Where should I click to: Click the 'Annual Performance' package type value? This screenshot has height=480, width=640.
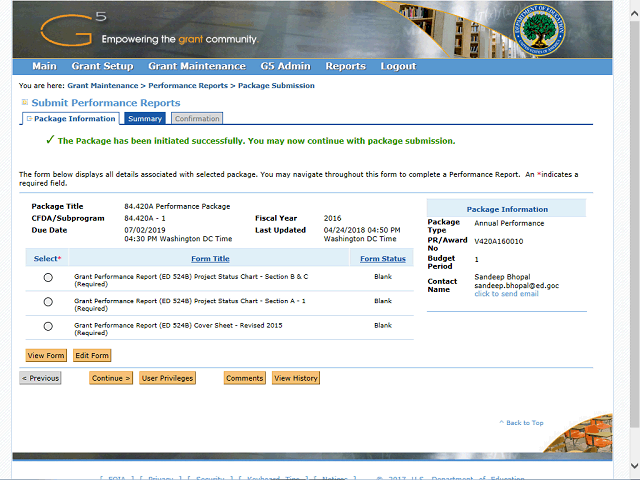click(x=509, y=223)
